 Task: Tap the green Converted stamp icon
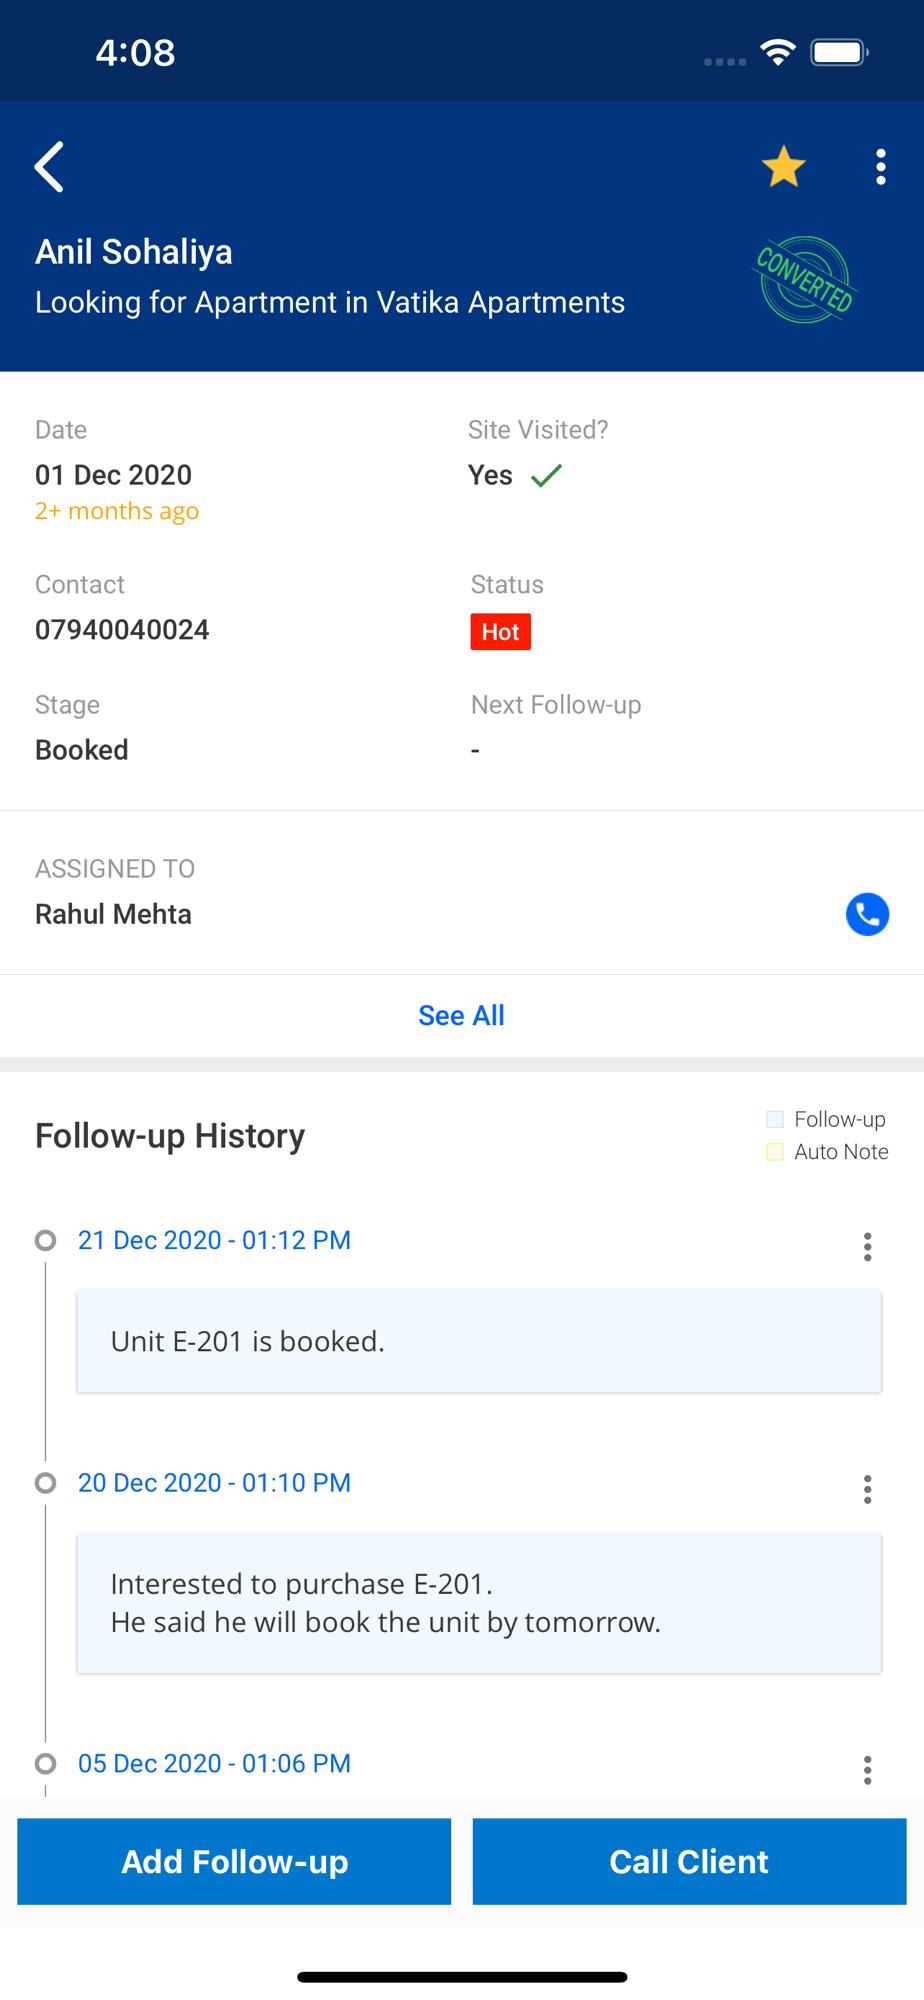tap(804, 280)
